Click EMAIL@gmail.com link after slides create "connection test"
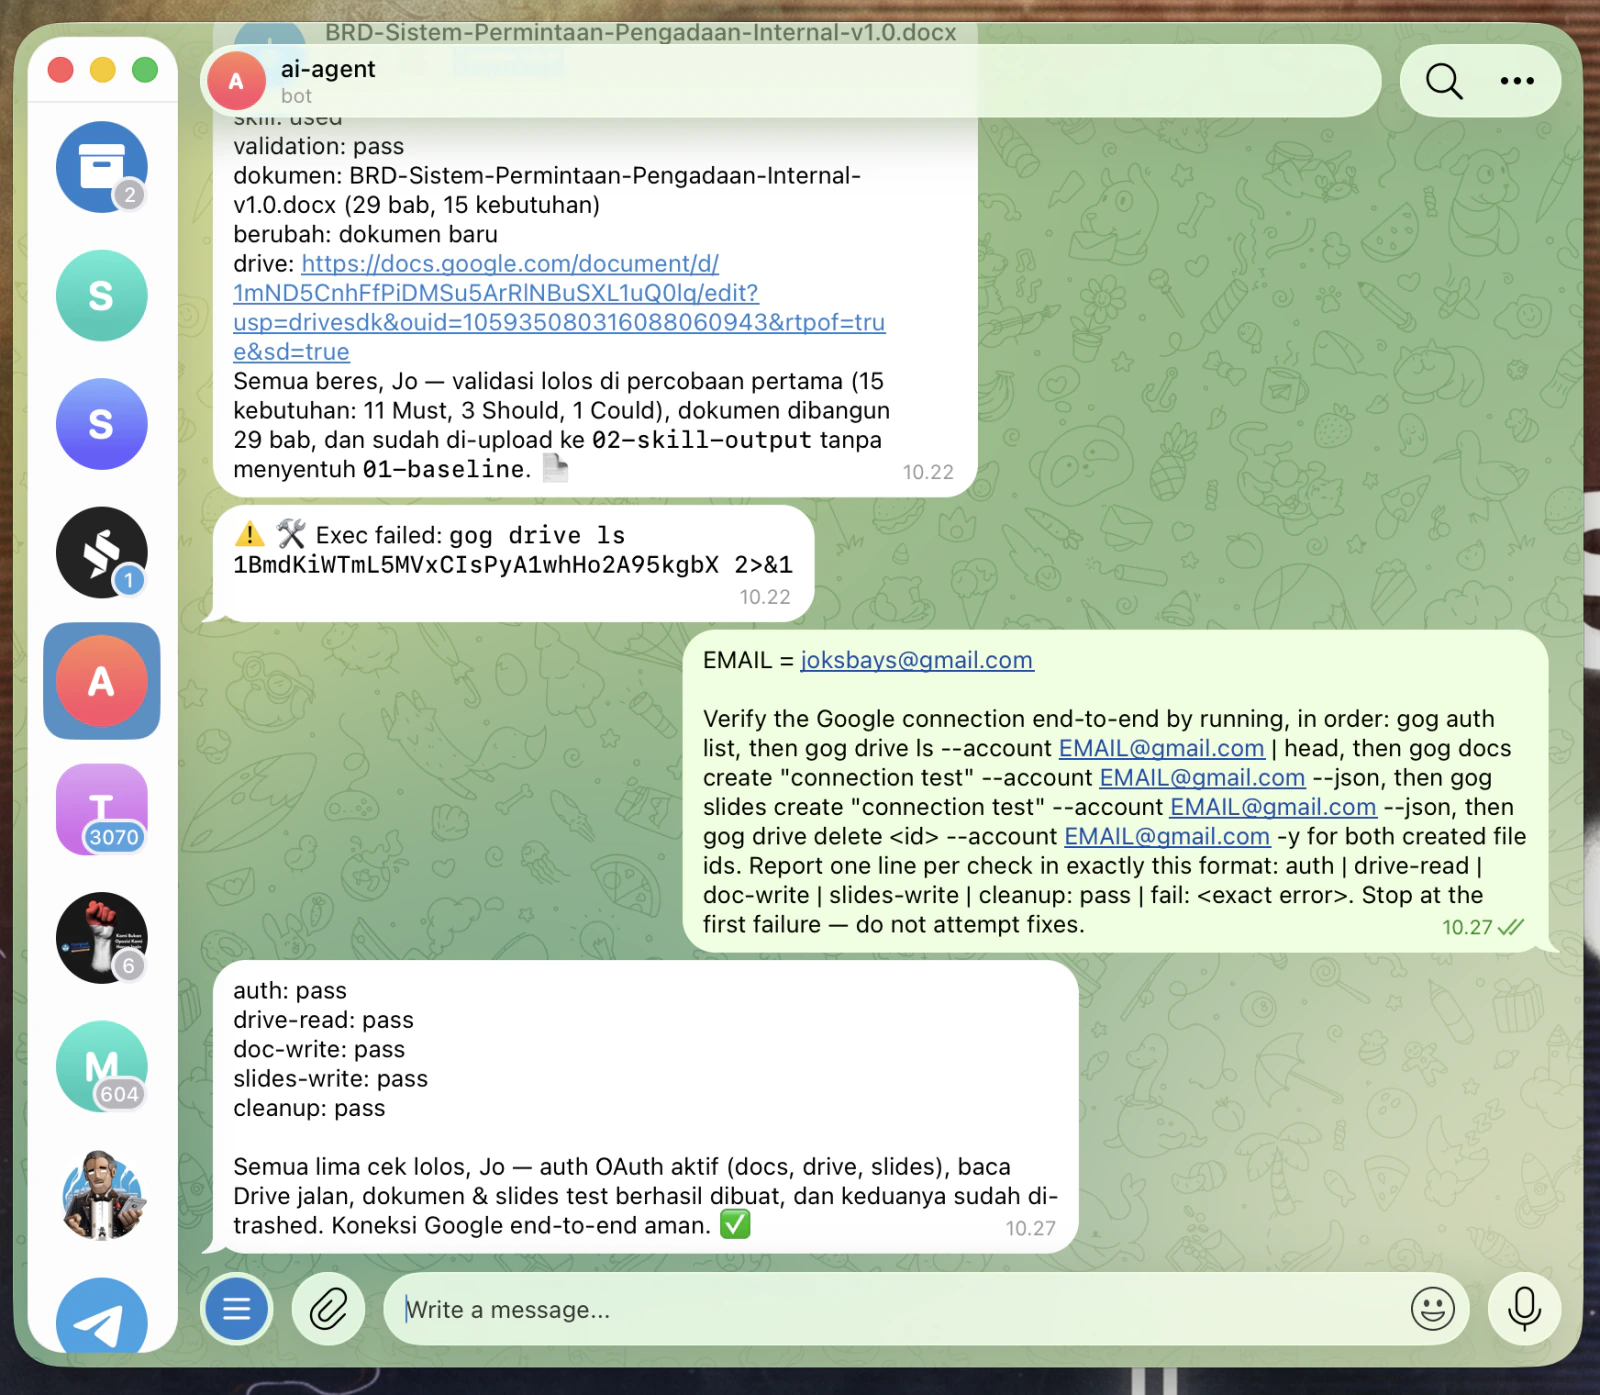The height and width of the screenshot is (1395, 1600). 1273,807
